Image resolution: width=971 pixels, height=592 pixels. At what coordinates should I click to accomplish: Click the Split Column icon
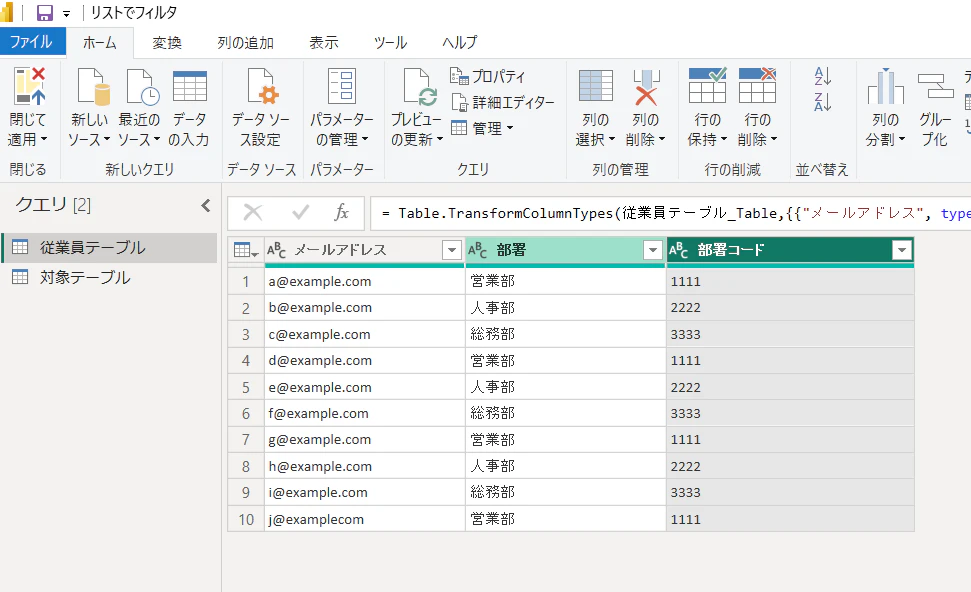coord(886,87)
